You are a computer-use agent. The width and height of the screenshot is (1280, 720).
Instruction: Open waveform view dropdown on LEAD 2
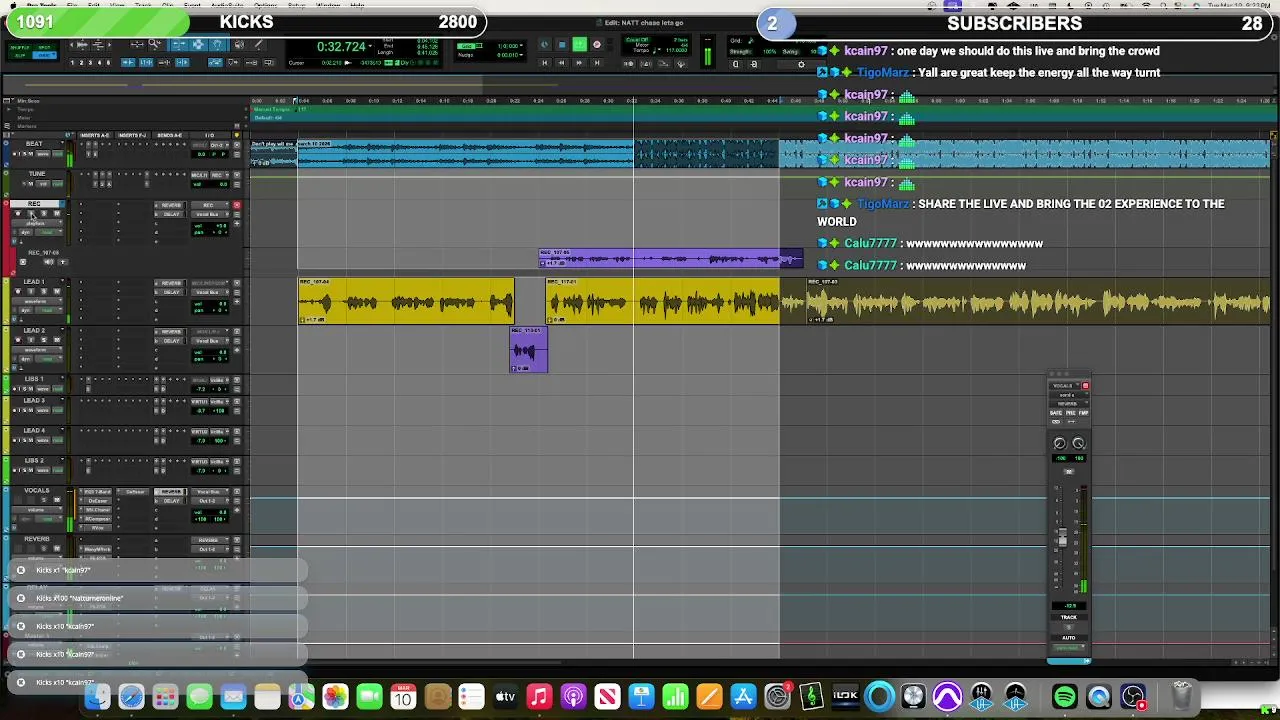coord(37,350)
